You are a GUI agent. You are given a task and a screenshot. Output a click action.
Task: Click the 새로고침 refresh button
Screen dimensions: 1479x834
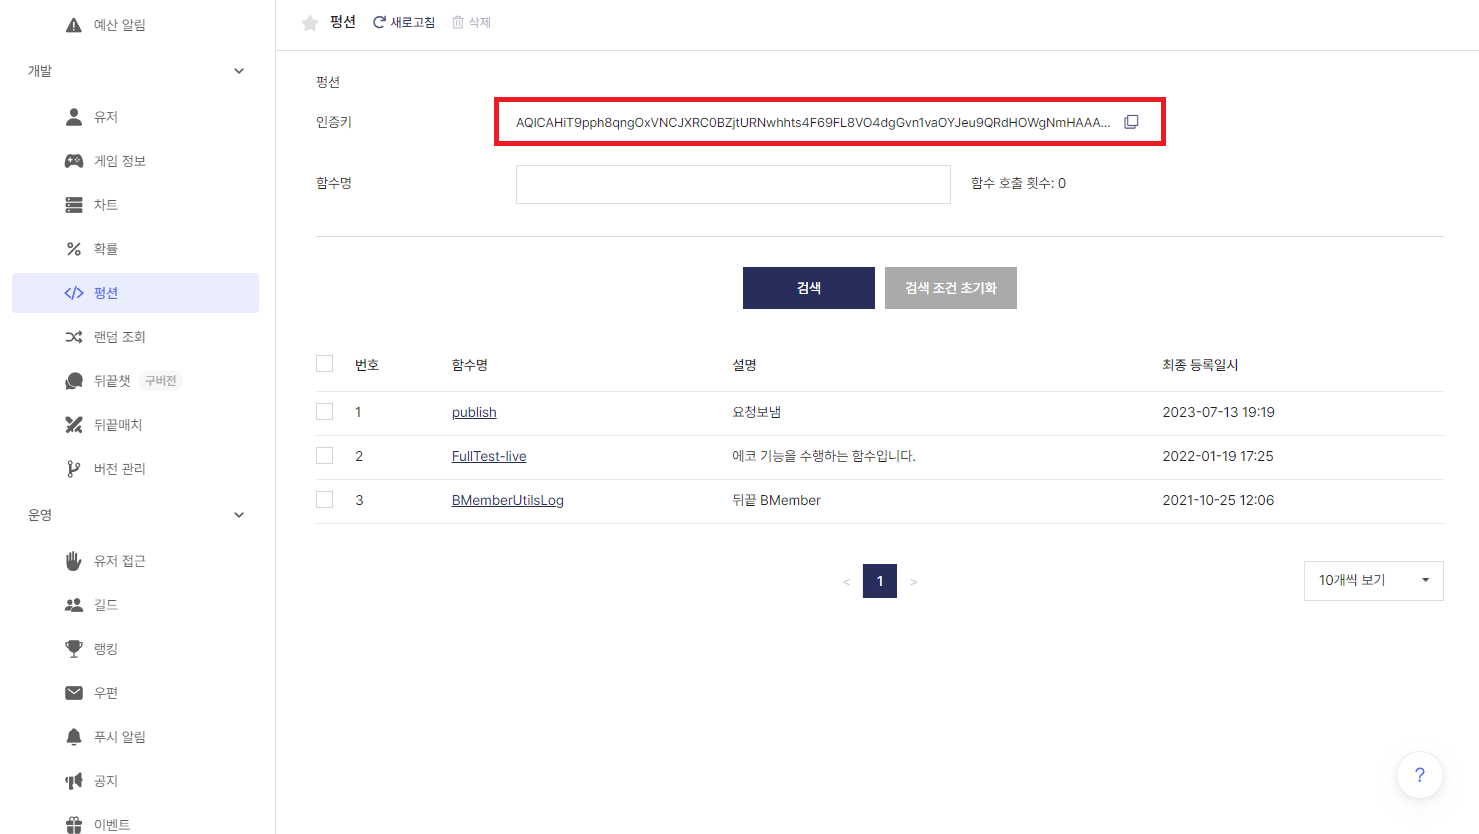pos(404,22)
